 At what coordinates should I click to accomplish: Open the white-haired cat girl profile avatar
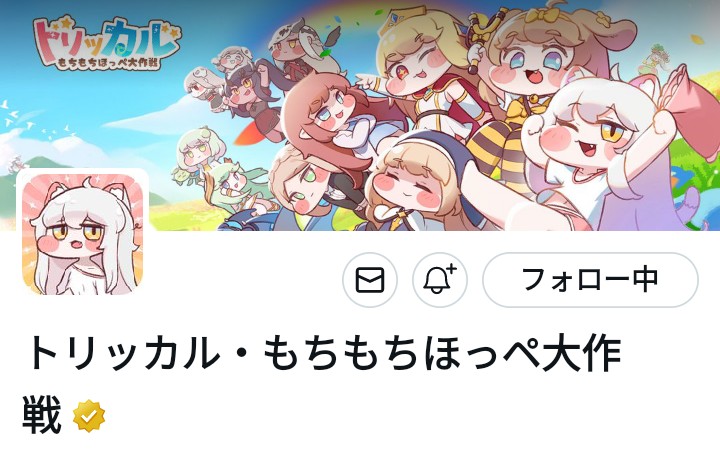[x=83, y=235]
